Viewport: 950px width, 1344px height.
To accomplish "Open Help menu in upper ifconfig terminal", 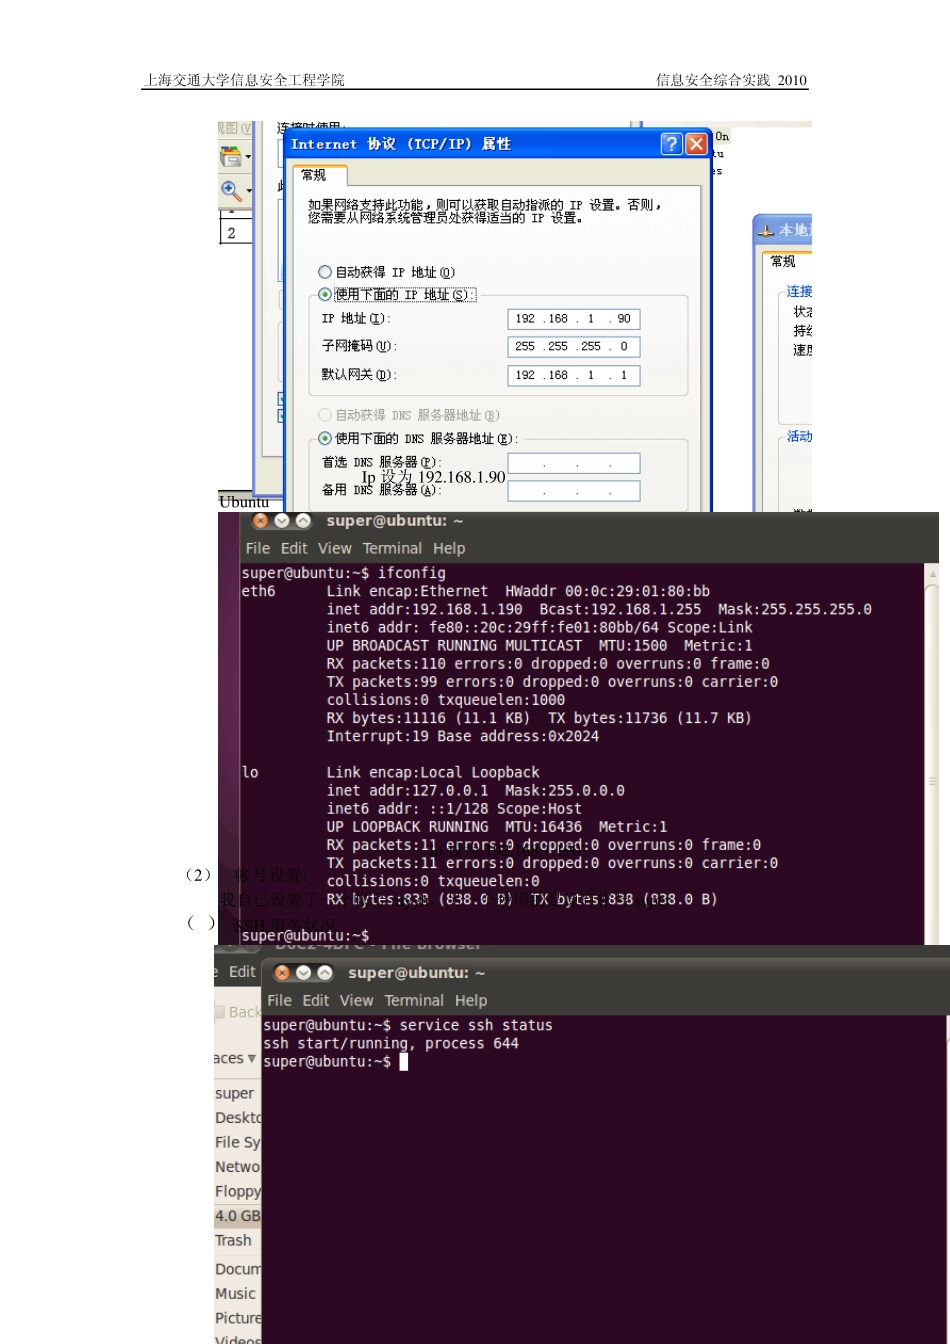I will tap(449, 548).
